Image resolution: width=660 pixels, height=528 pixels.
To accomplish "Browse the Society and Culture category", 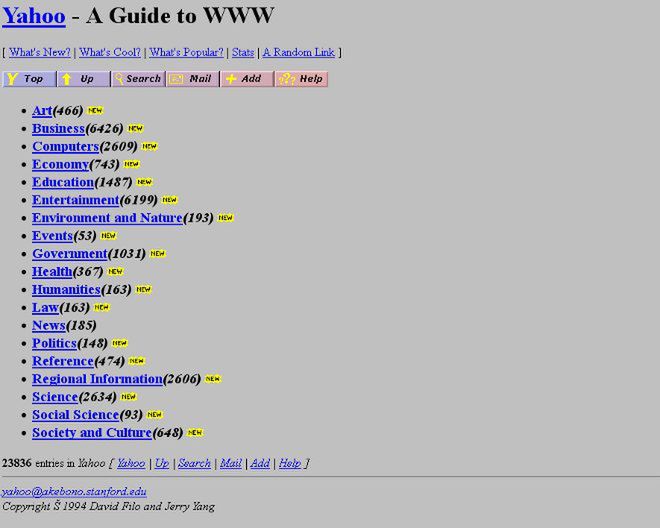I will point(92,433).
